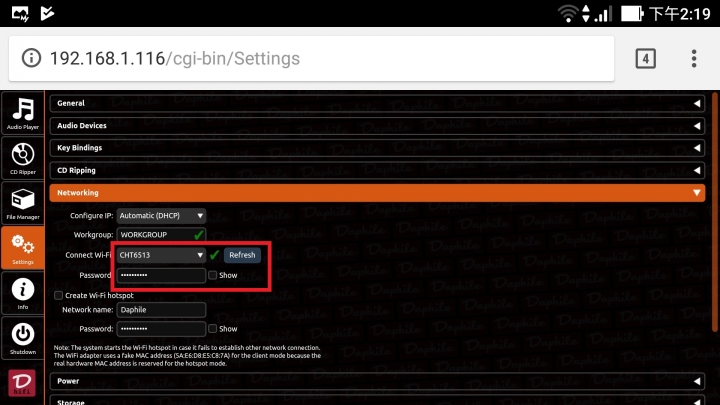Tap the Wi-Fi signal status icon
Viewport: 720px width, 405px height.
tap(568, 13)
